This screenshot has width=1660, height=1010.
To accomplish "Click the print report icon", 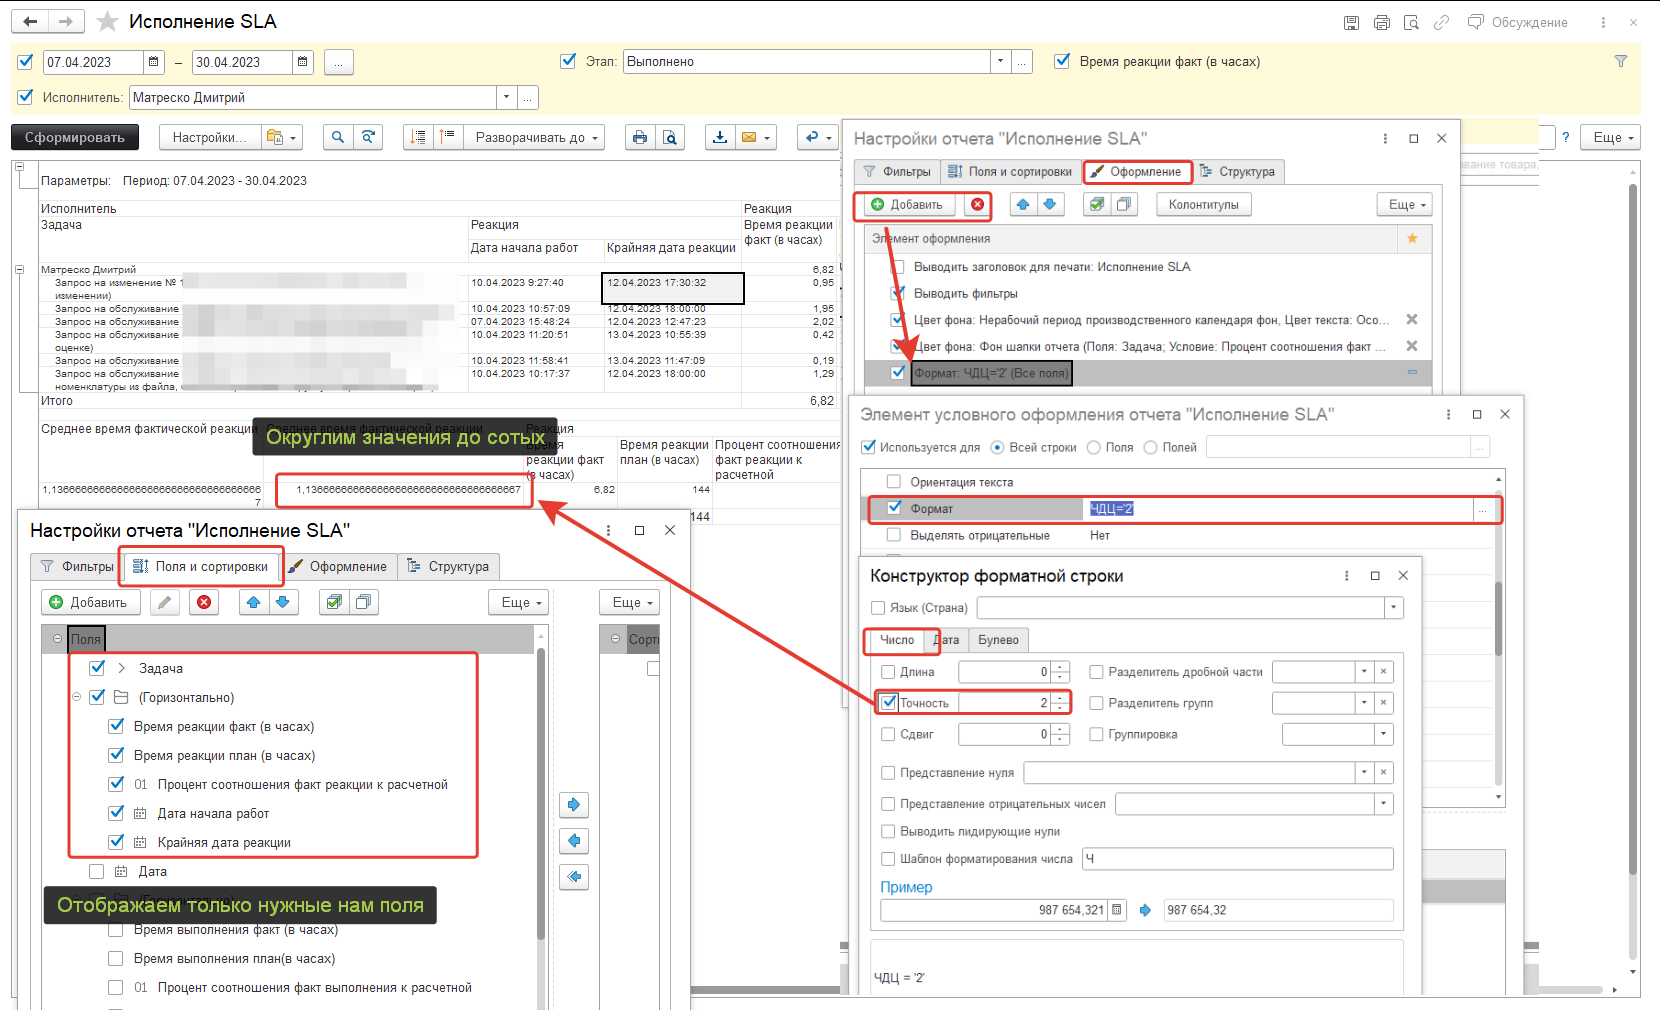I will [640, 137].
